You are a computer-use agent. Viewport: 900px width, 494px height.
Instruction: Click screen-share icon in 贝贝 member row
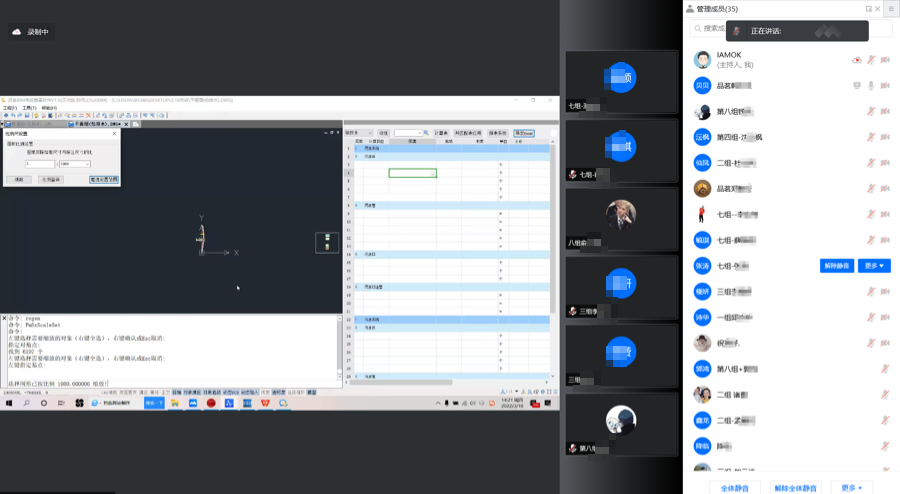[857, 85]
